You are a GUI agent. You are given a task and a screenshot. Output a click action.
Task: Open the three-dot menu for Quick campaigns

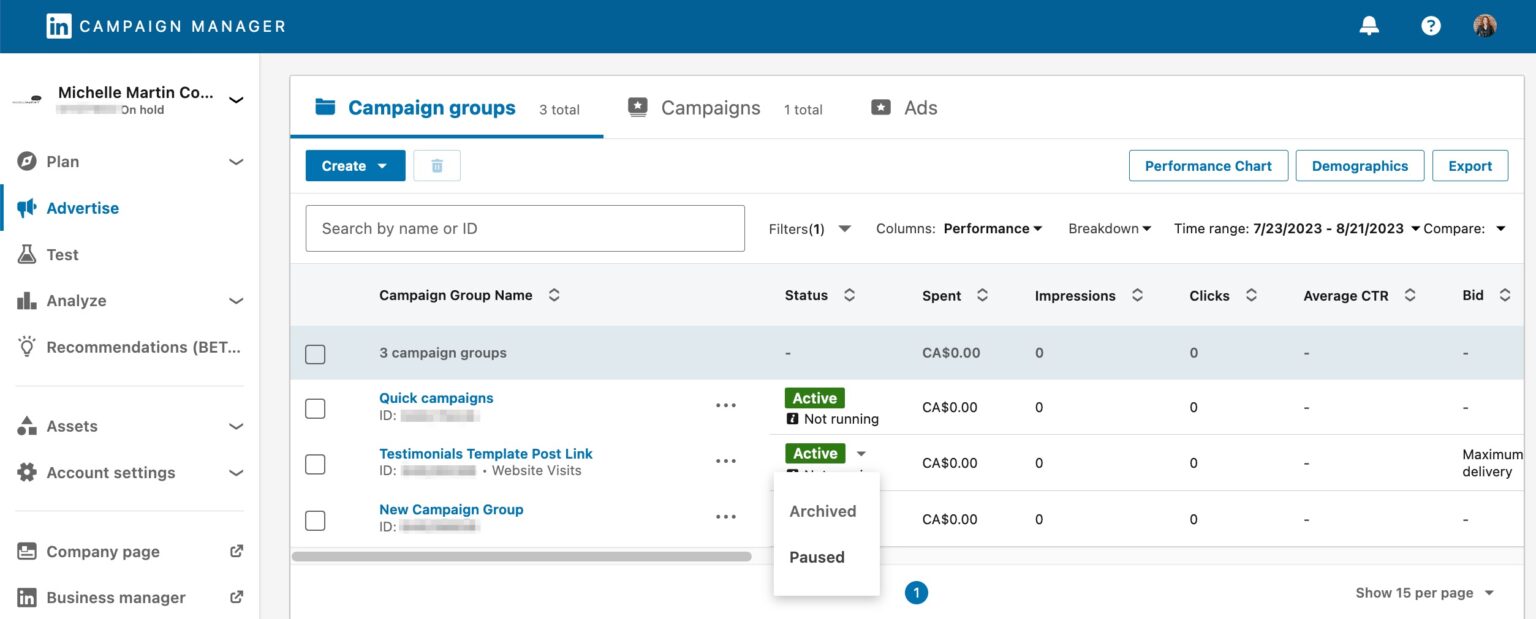tap(726, 404)
